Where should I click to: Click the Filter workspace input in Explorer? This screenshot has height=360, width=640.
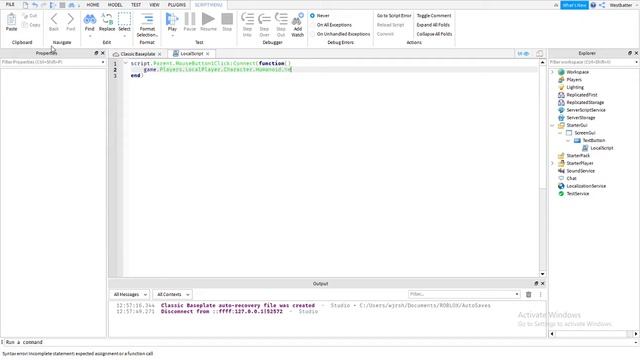(x=593, y=62)
